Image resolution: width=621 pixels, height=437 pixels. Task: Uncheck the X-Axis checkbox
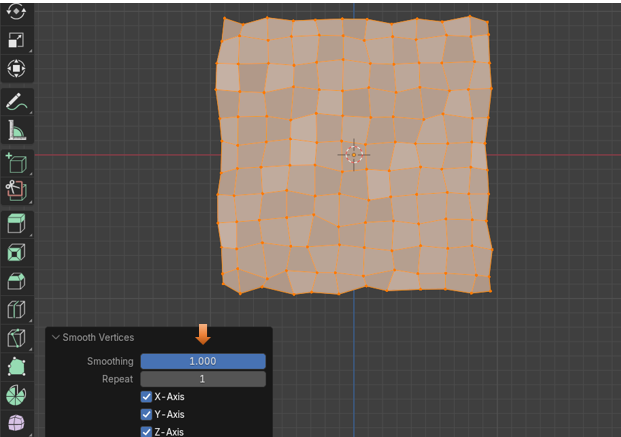[x=147, y=397]
